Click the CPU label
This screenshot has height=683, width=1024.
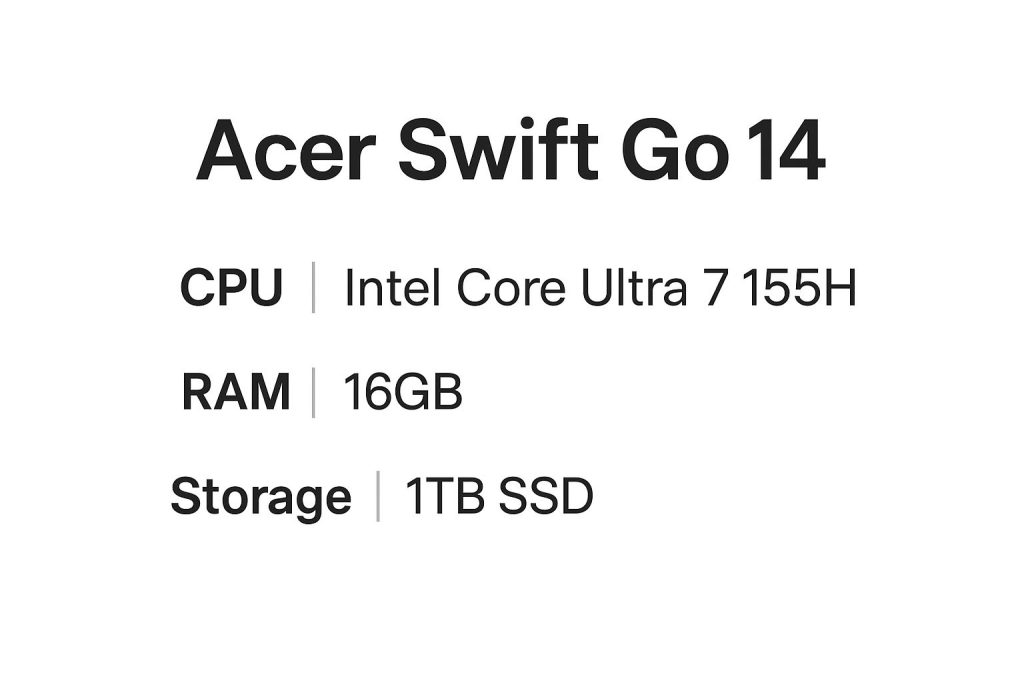(x=232, y=287)
